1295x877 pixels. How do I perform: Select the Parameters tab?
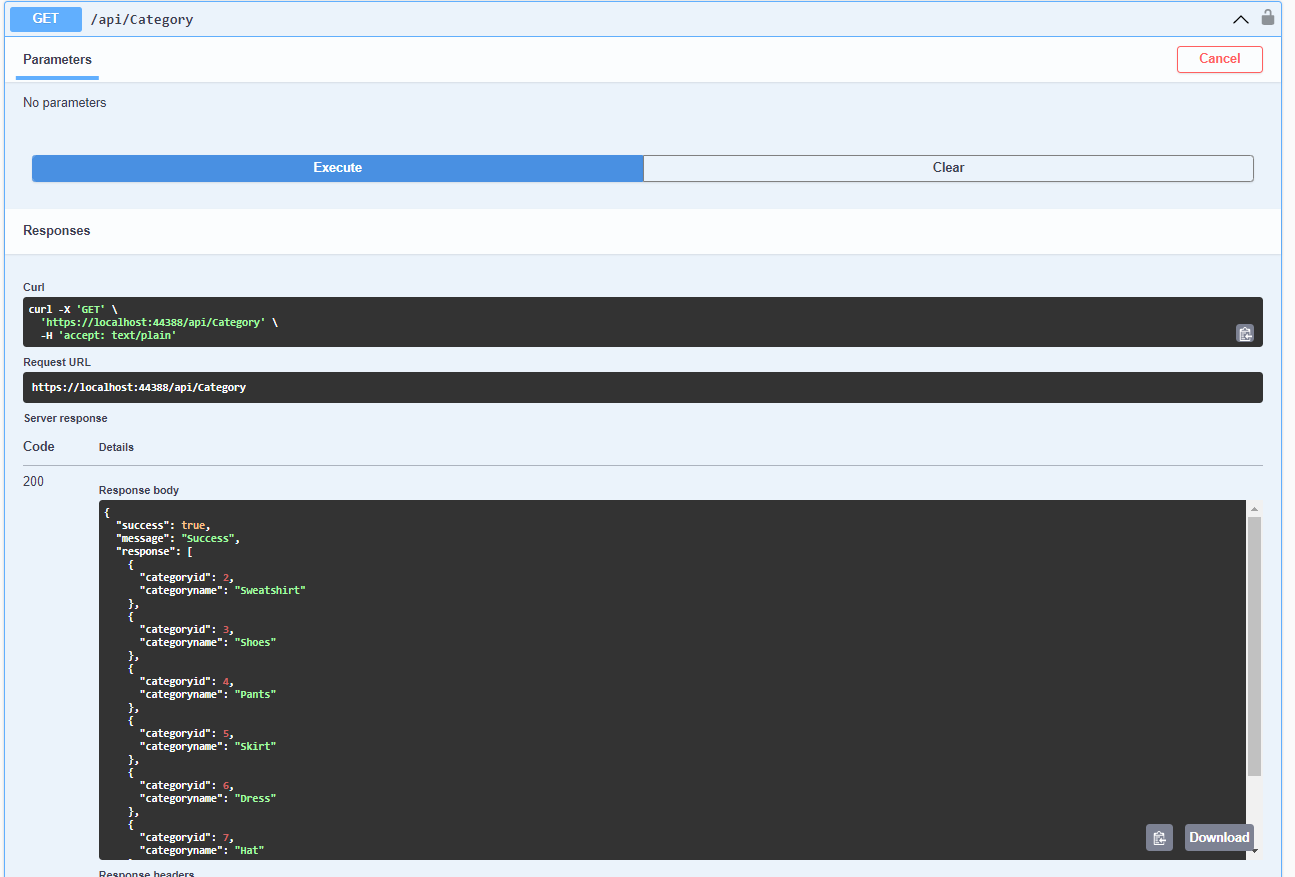pyautogui.click(x=57, y=60)
